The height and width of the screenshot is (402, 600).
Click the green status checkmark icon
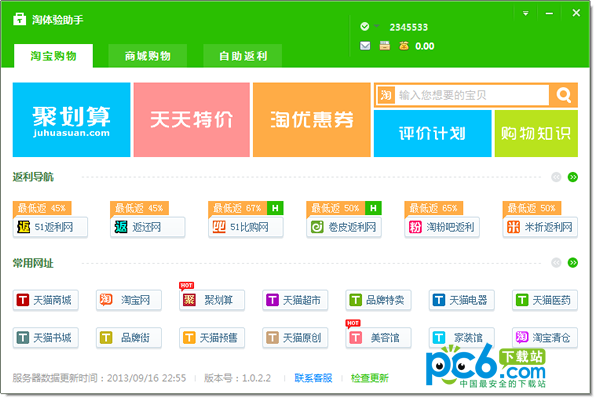(x=365, y=26)
